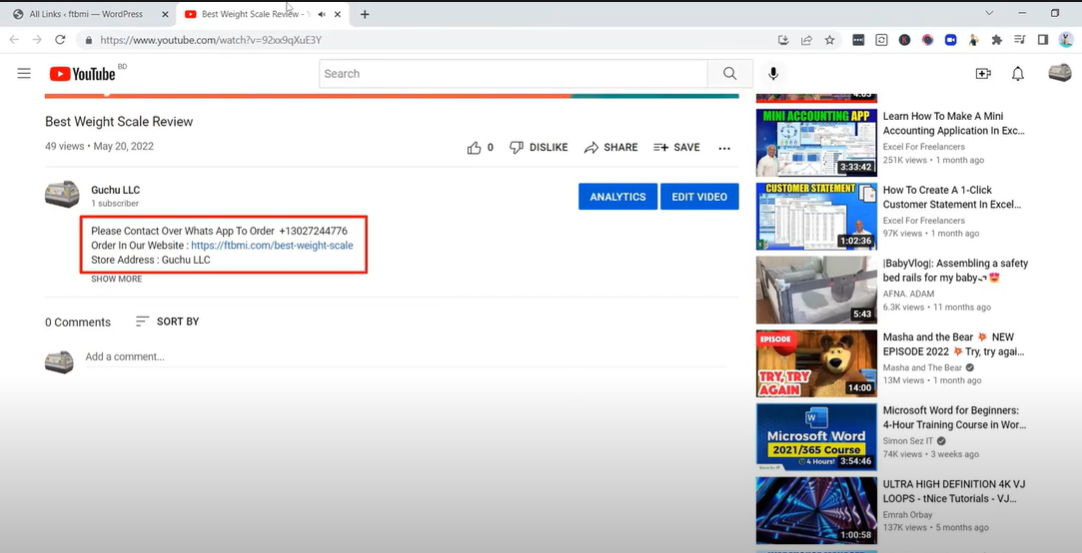This screenshot has width=1082, height=553.
Task: Open Analytics for this video
Action: (618, 197)
